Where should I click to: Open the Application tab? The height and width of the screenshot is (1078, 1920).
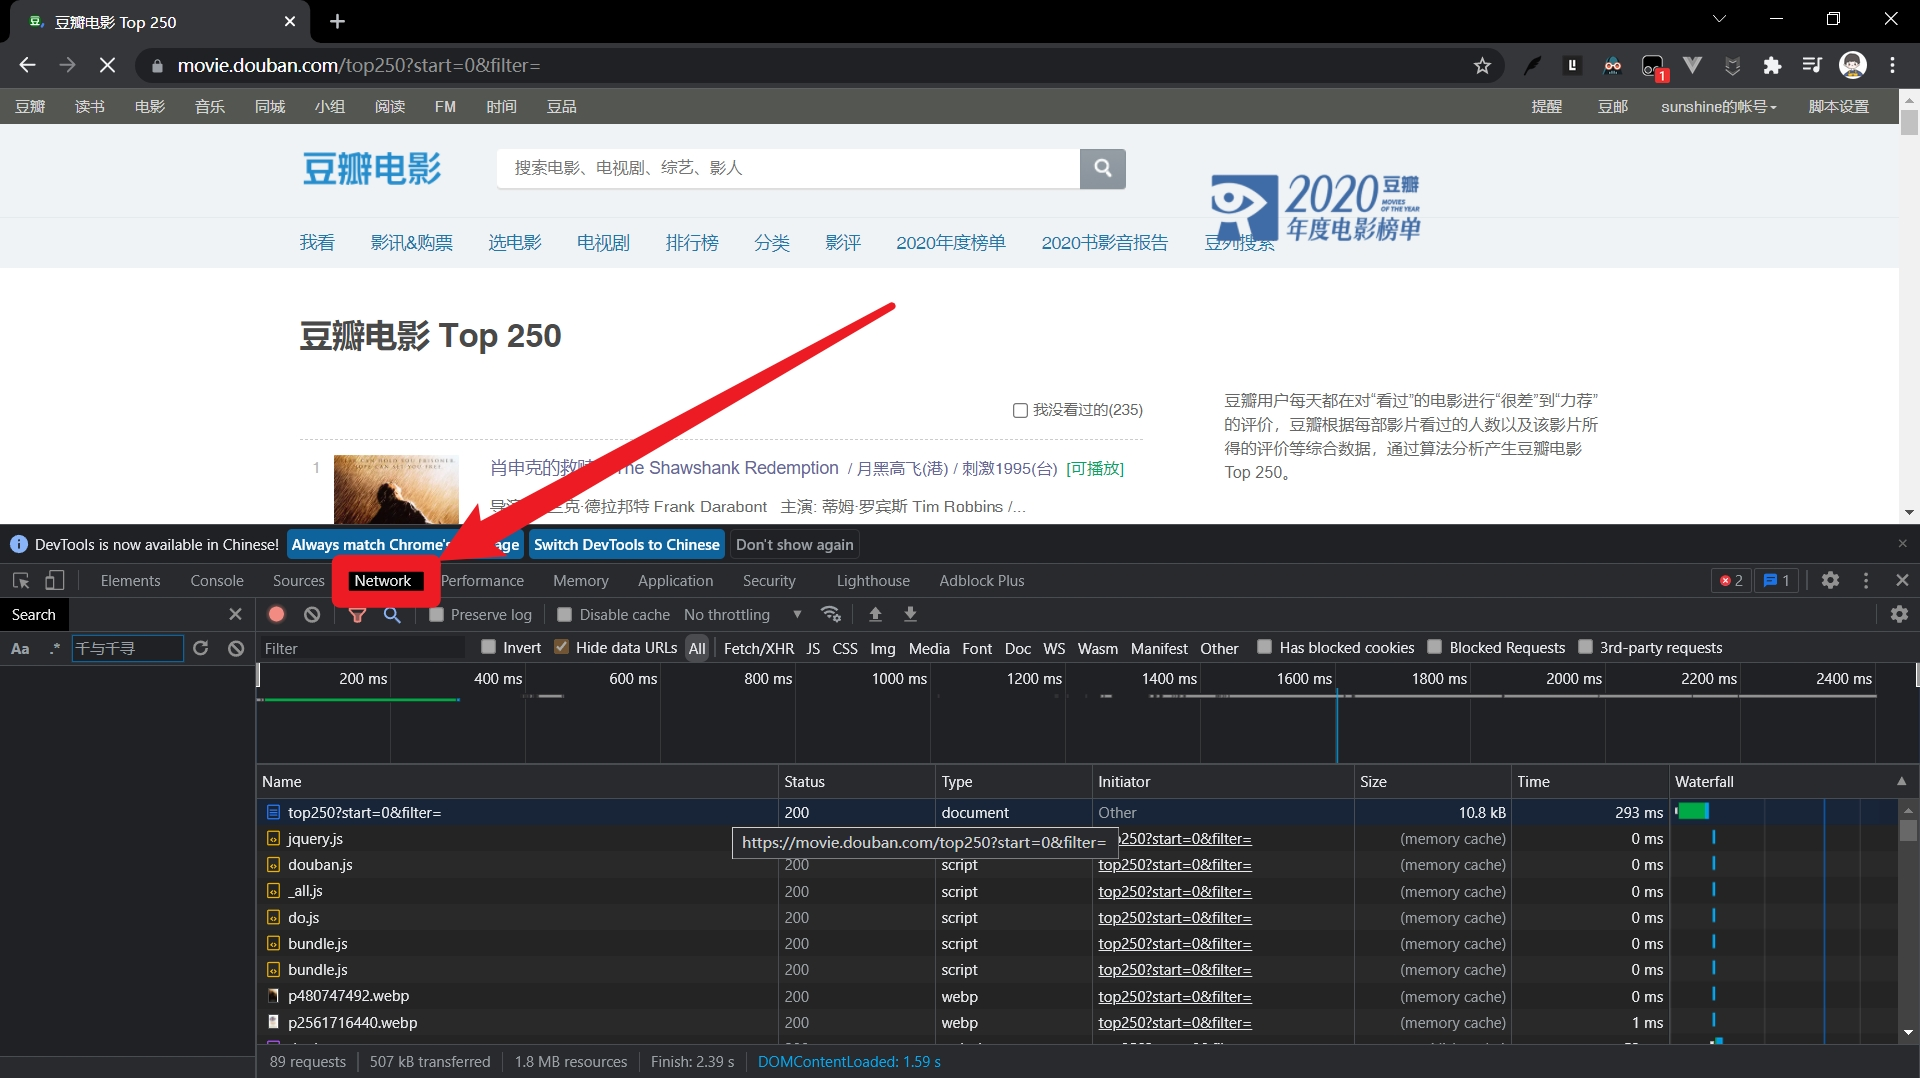676,580
